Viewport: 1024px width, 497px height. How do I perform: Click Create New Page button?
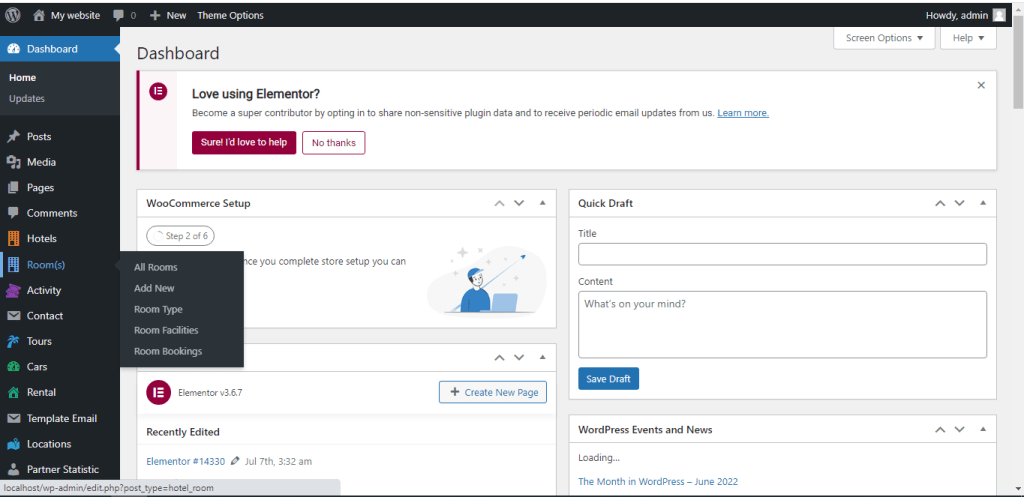pyautogui.click(x=492, y=393)
